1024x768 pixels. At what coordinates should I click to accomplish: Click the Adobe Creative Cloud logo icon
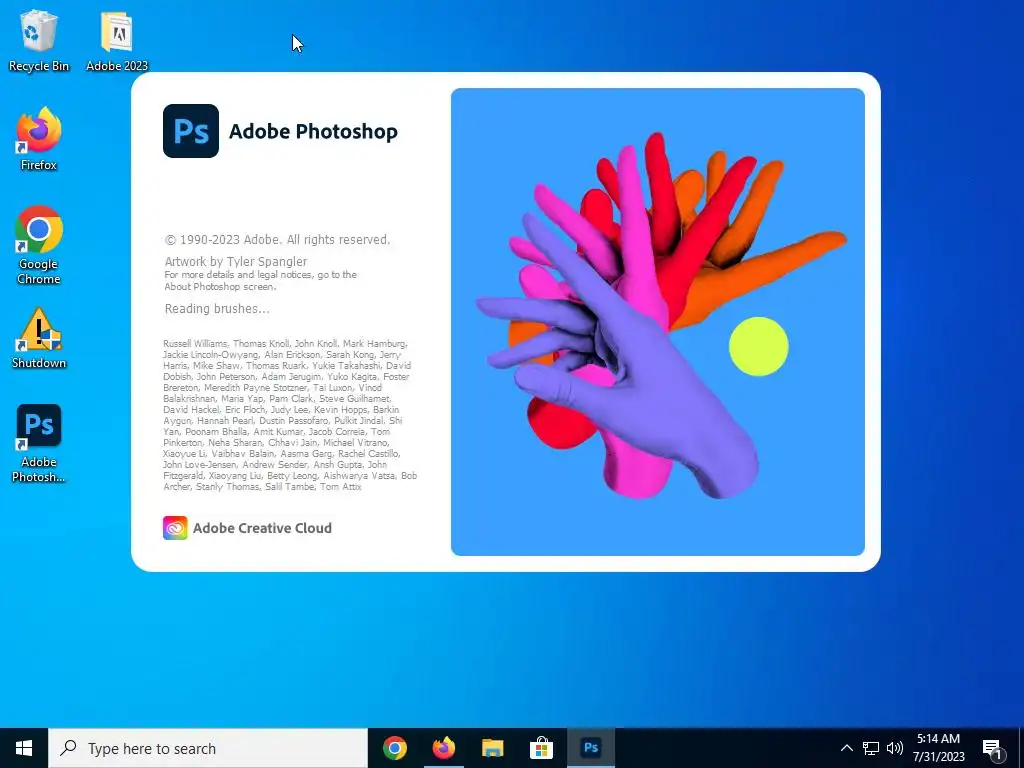coord(175,528)
